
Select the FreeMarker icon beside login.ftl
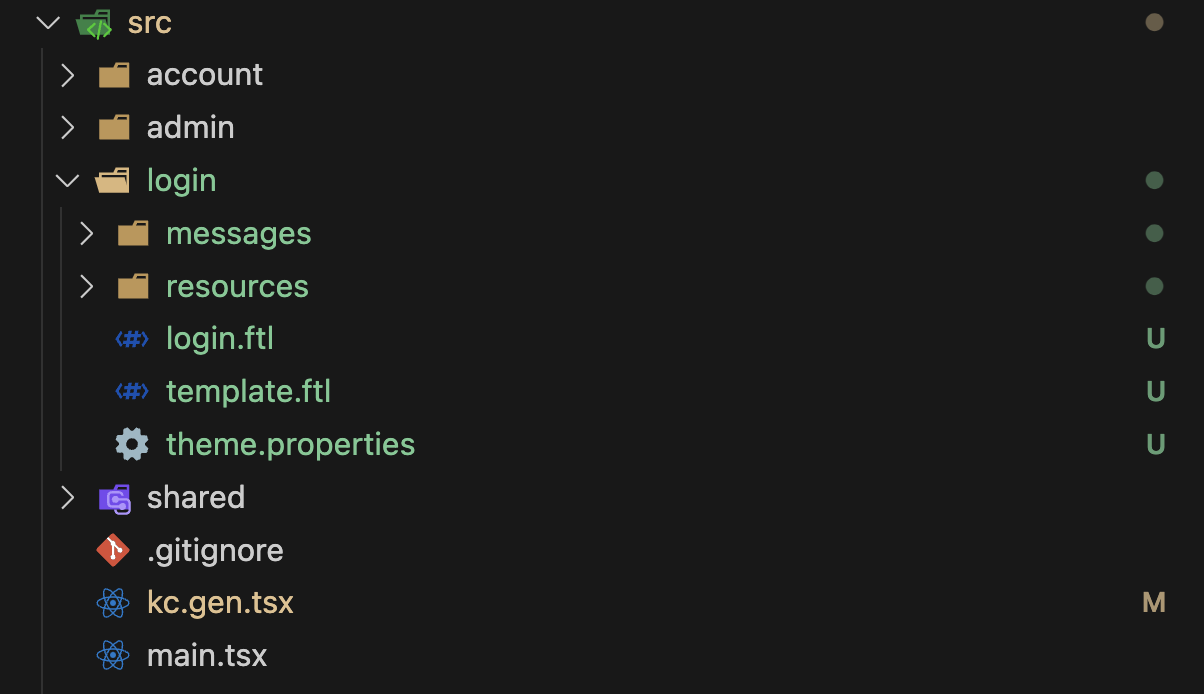coord(131,338)
